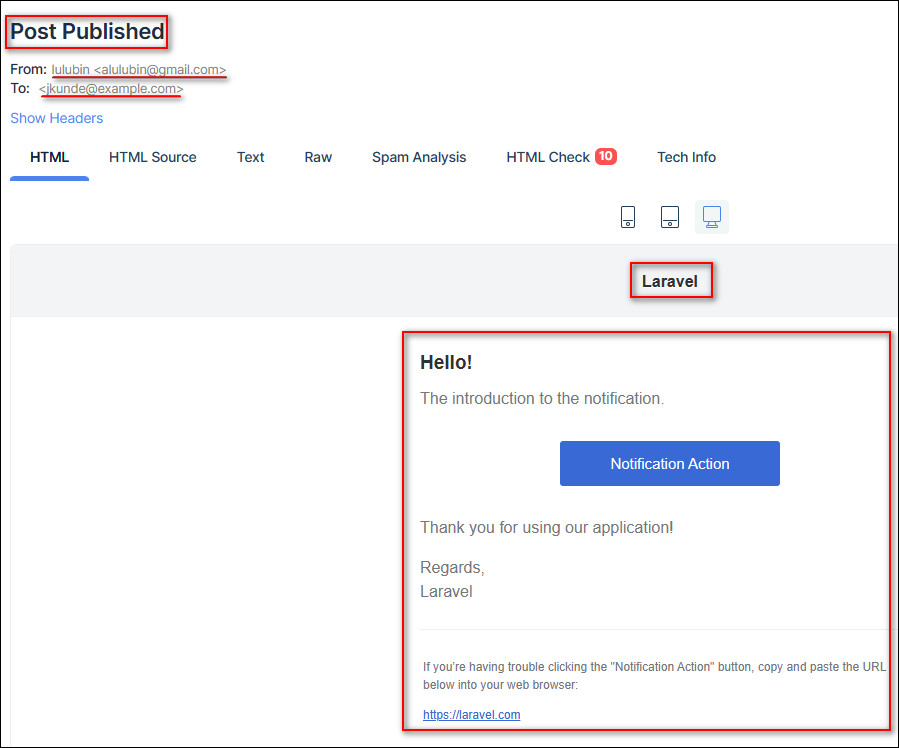Click the Post Published subject heading

87,32
